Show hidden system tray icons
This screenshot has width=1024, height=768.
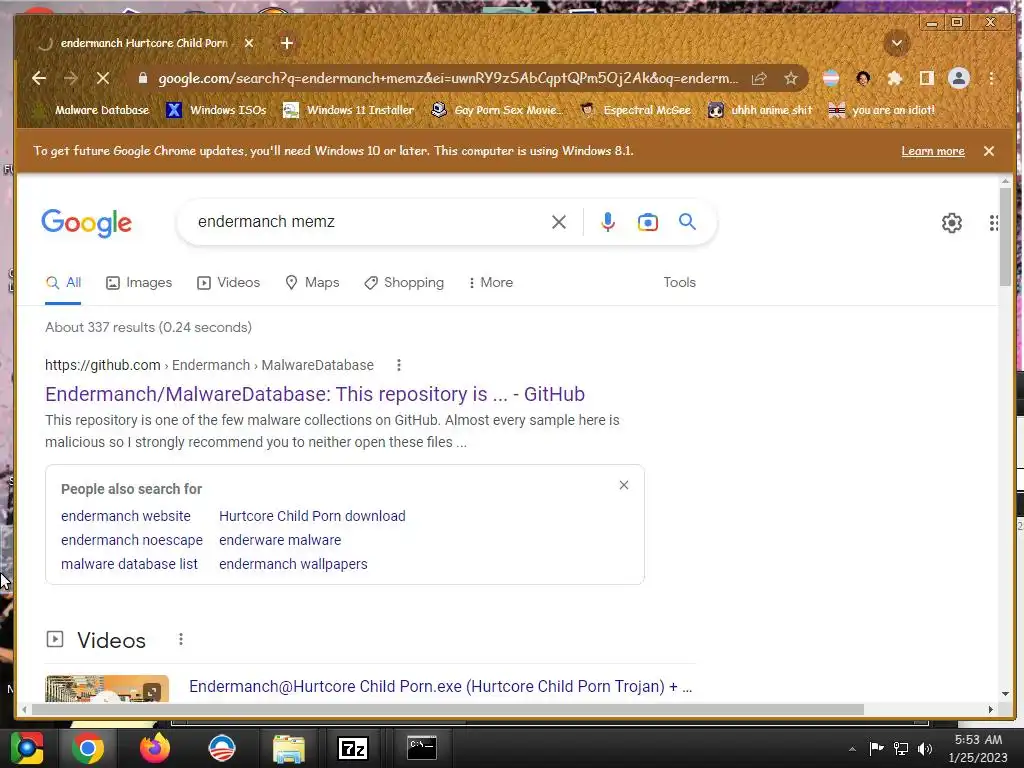(x=852, y=749)
